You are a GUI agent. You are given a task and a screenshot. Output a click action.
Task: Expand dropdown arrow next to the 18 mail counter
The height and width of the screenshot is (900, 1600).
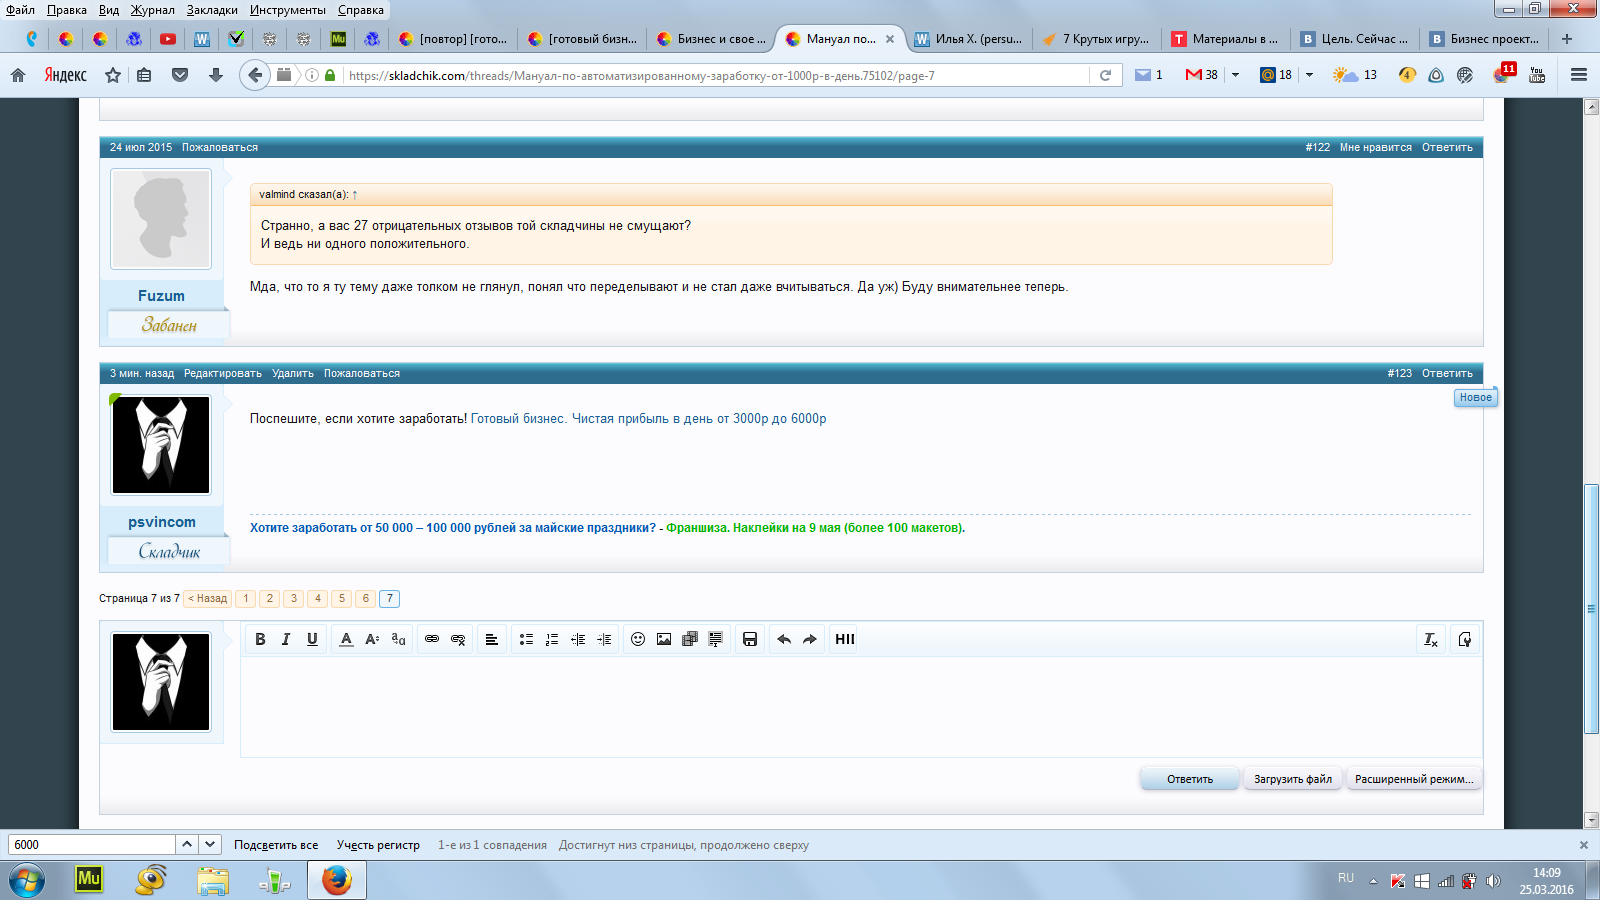click(1309, 75)
